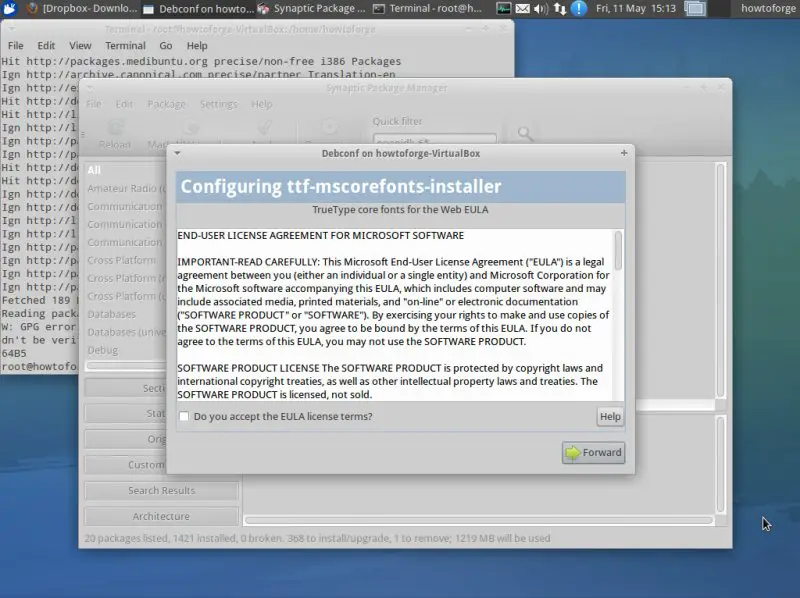The image size is (800, 598).
Task: Open the volume speaker indicator
Action: [x=541, y=8]
